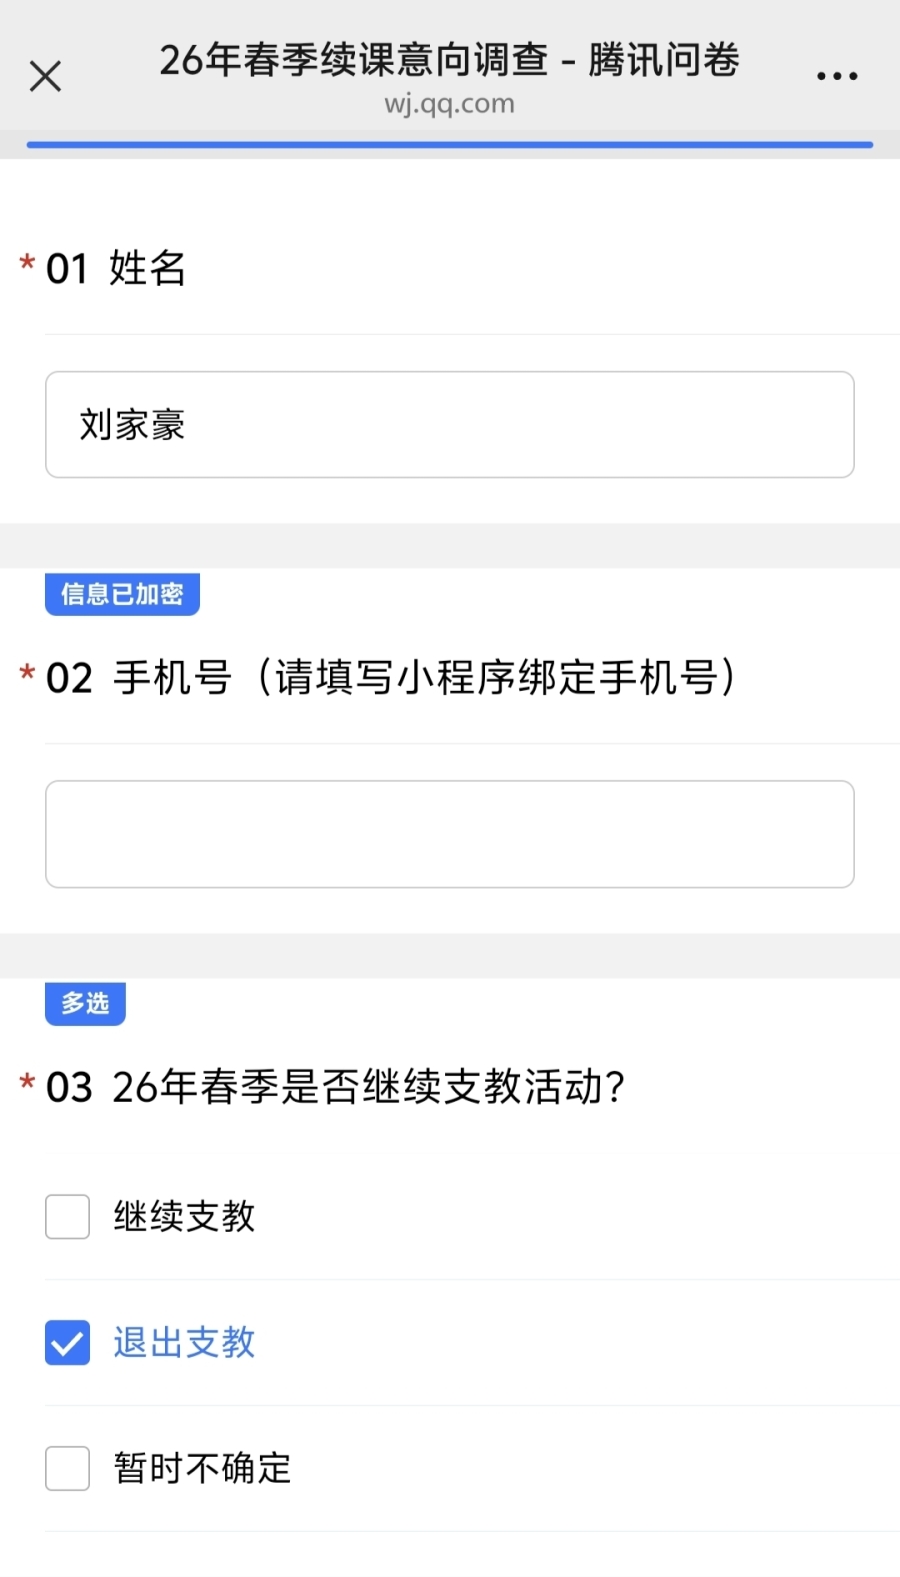Check the 继续支教 checkbox
Image resolution: width=900 pixels, height=1577 pixels.
[x=68, y=1217]
